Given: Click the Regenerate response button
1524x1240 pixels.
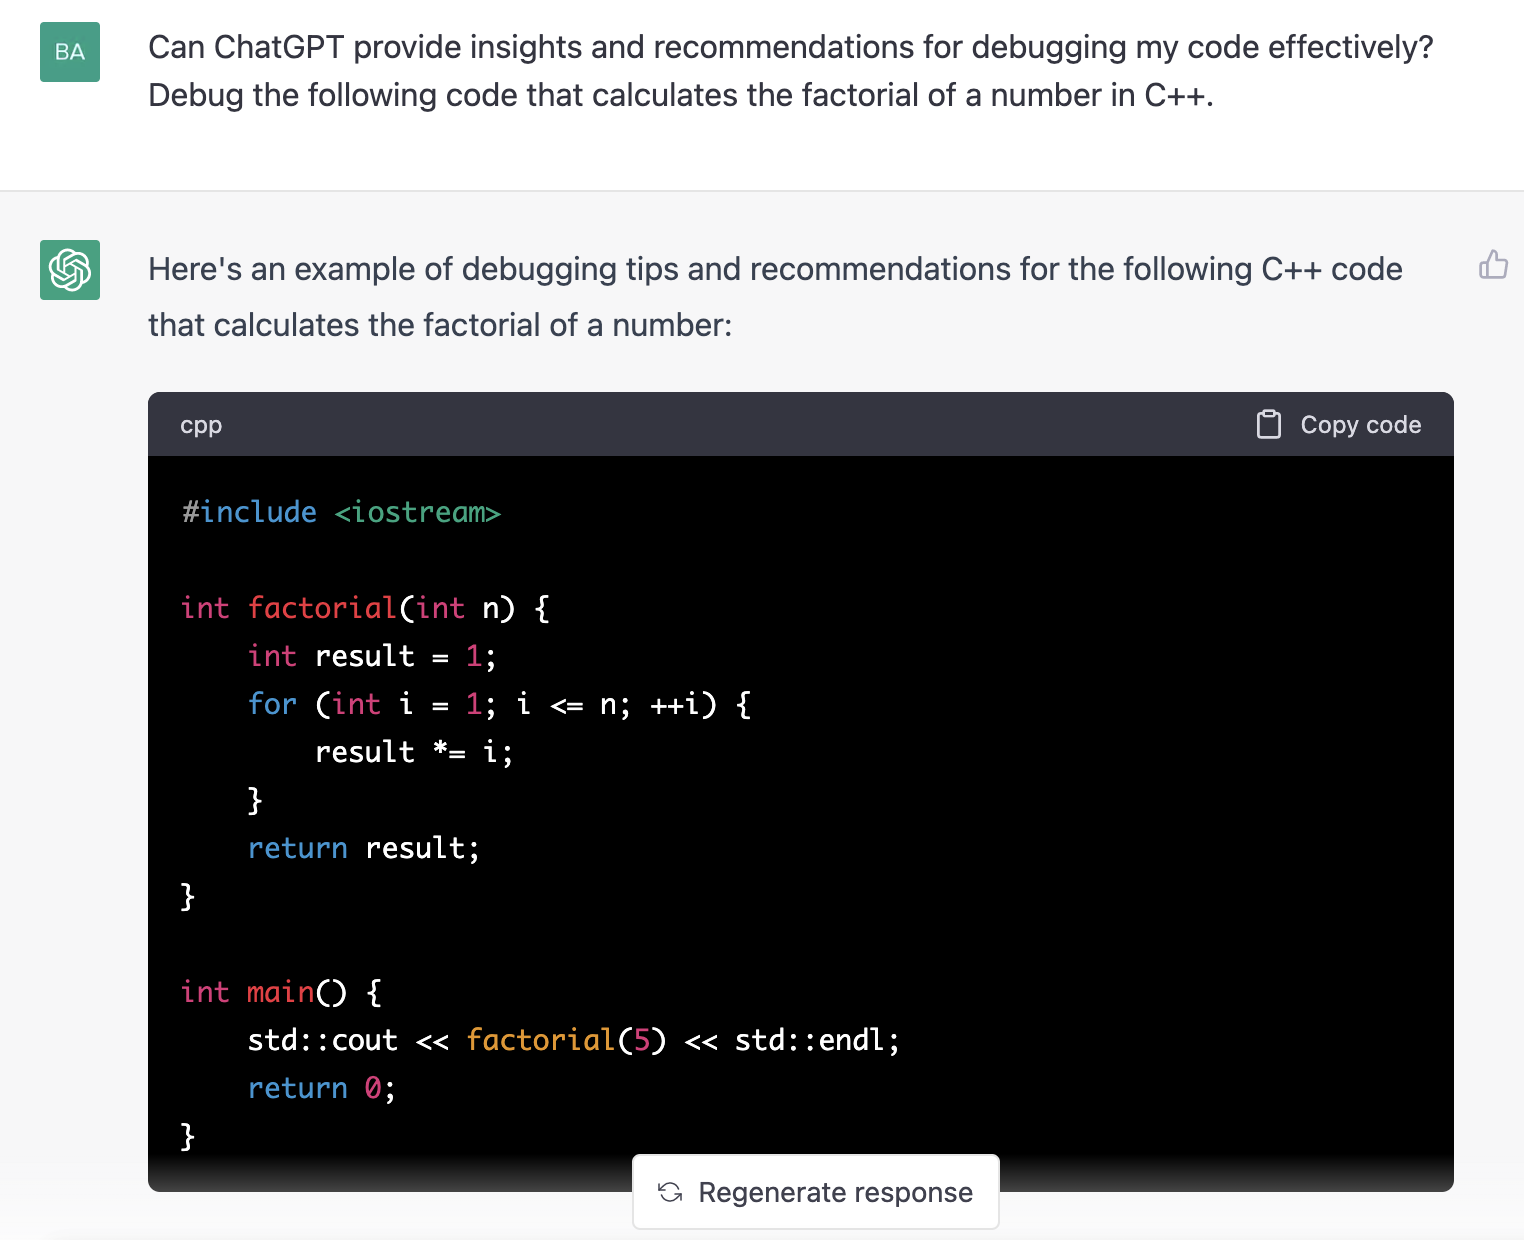Looking at the screenshot, I should click(816, 1192).
